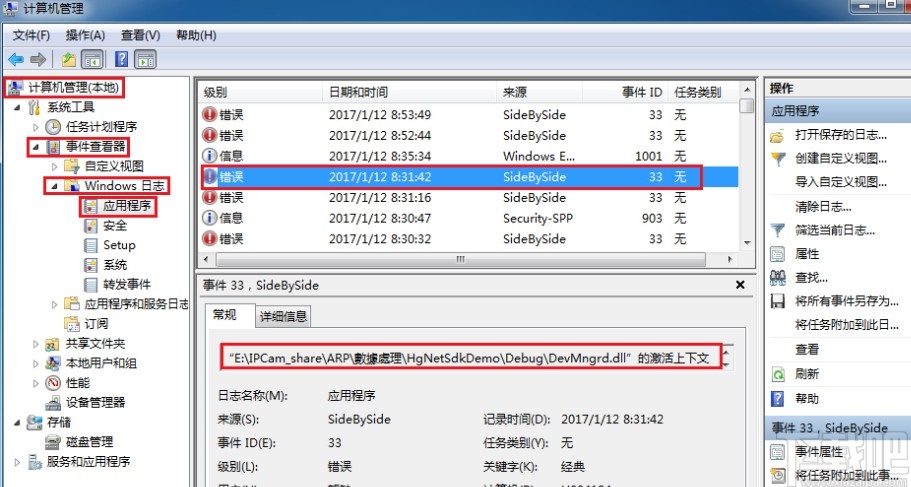The width and height of the screenshot is (911, 487).
Task: Click the up-one-level folder toolbar icon
Action: tap(69, 59)
